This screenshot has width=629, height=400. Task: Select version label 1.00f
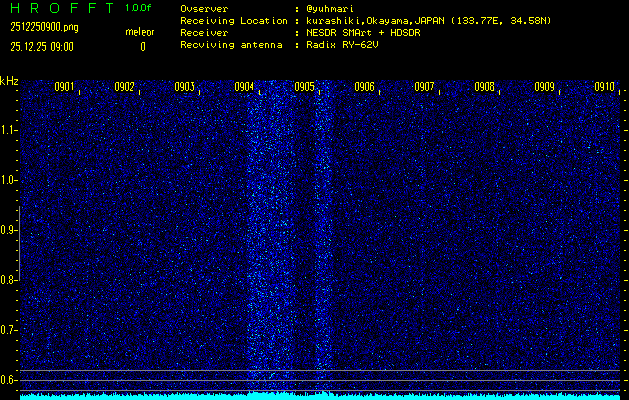tap(138, 8)
